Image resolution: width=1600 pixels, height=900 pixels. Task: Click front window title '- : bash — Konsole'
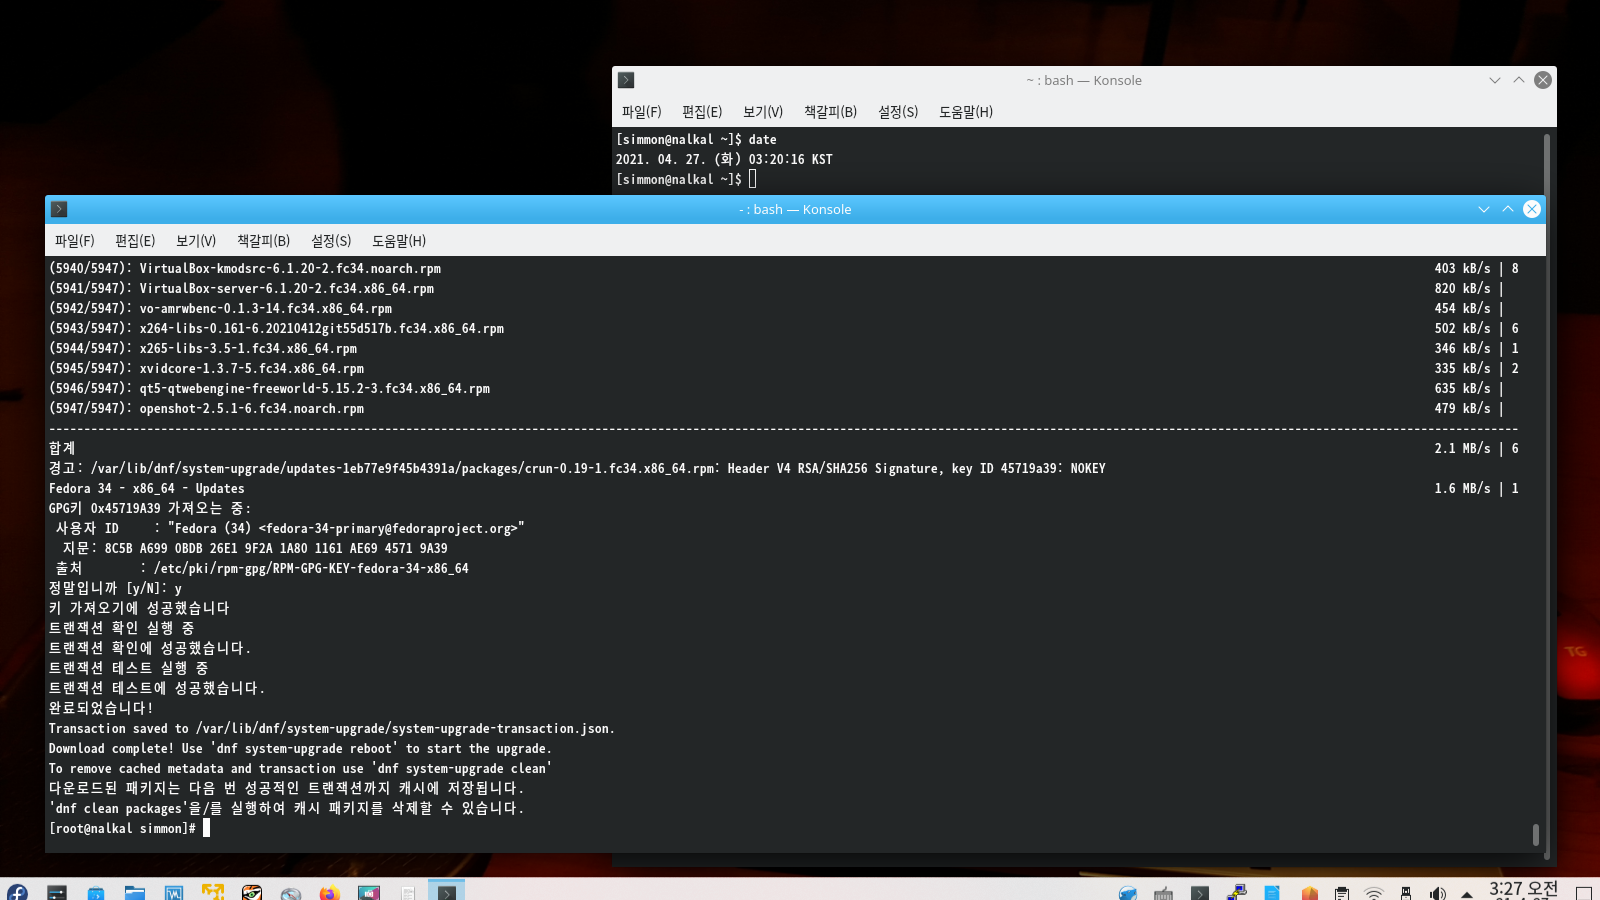coord(795,209)
